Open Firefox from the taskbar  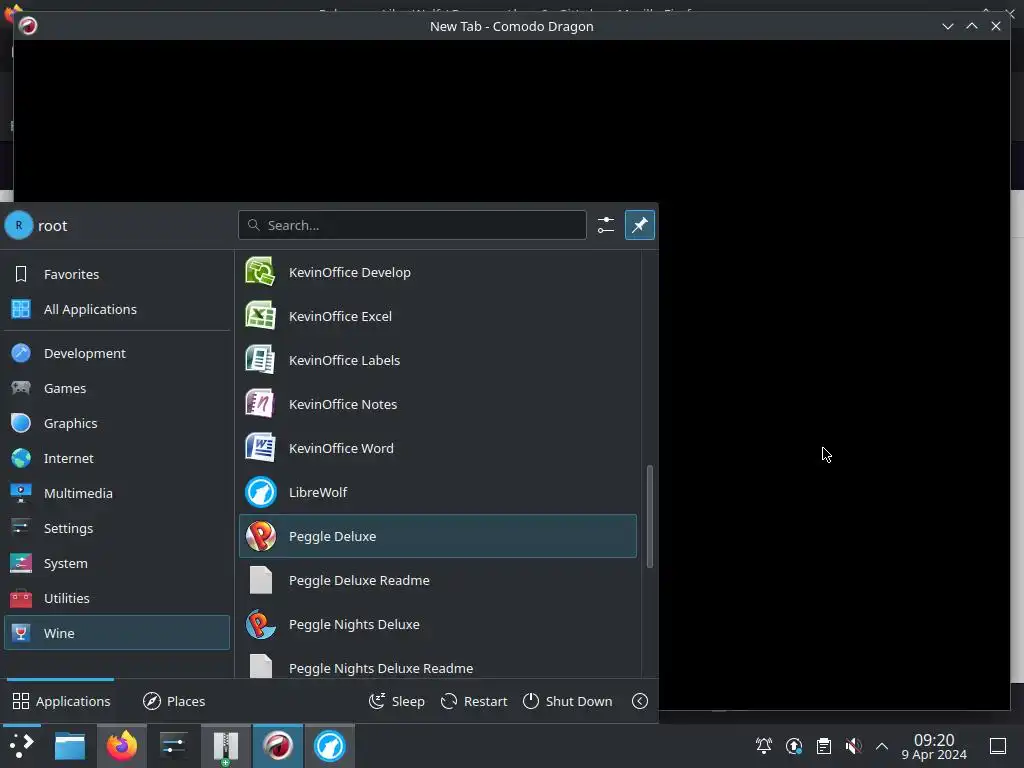coord(122,746)
